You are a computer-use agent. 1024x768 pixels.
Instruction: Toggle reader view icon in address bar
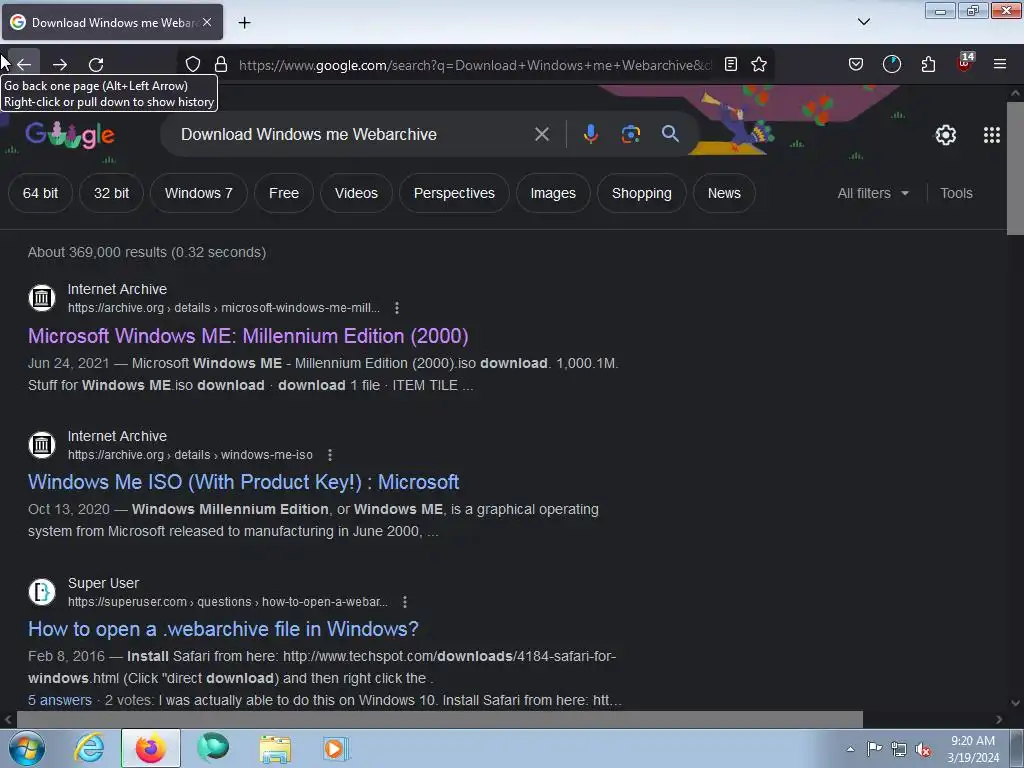[x=731, y=64]
